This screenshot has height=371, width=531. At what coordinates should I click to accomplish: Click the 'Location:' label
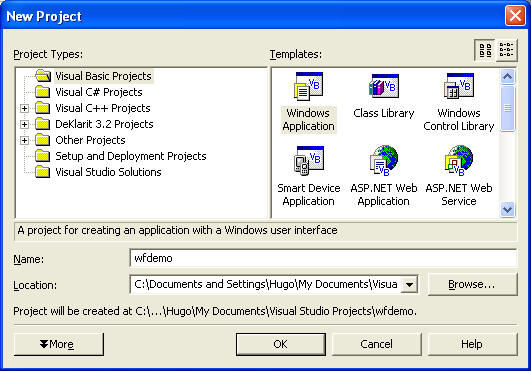pos(35,285)
